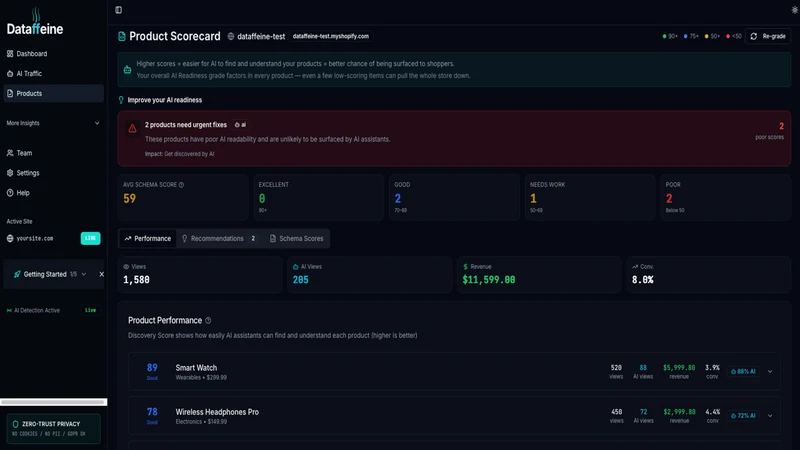Viewport: 800px width, 450px height.
Task: Click the Zero-Trust Privacy badge
Action: [x=53, y=429]
